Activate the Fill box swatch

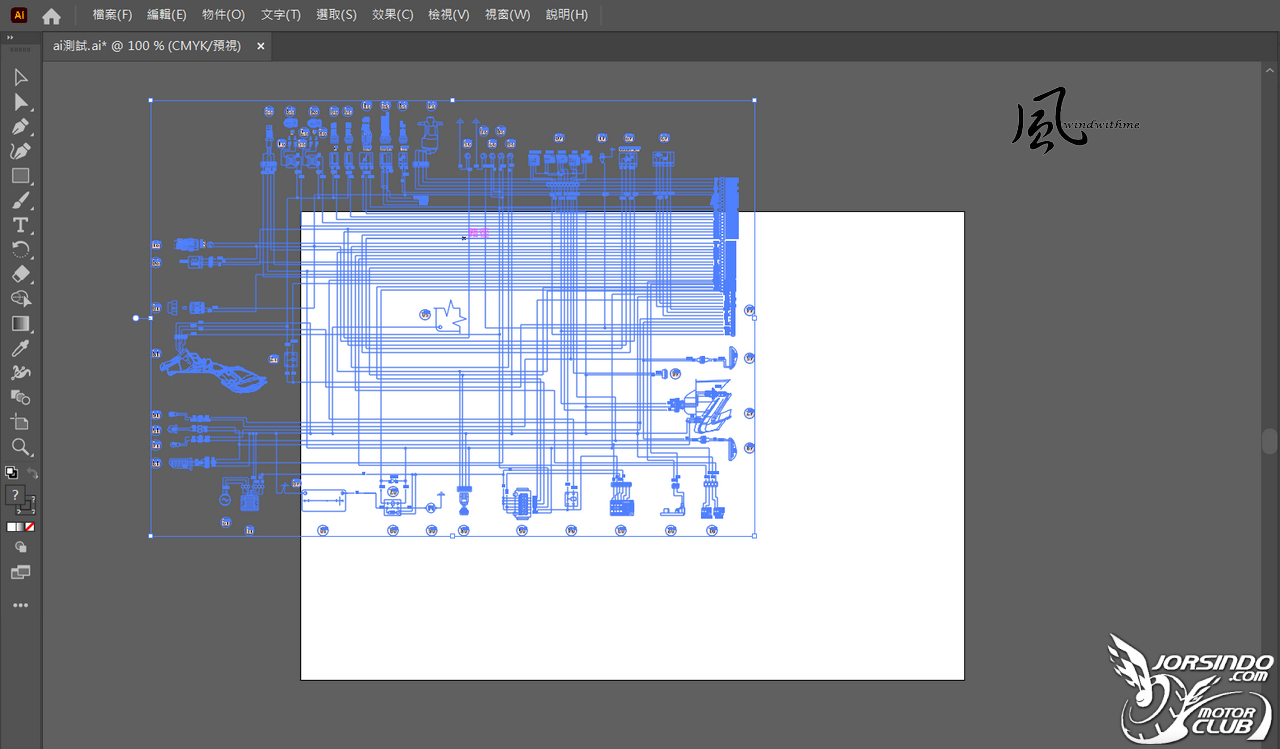(15, 495)
